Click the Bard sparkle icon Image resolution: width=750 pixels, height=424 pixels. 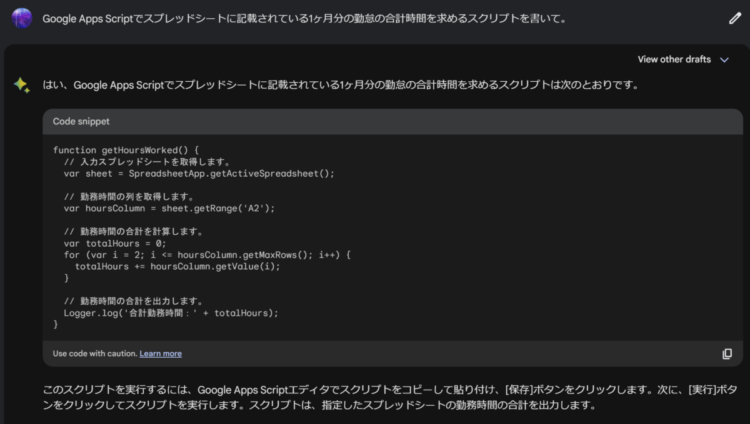click(22, 85)
